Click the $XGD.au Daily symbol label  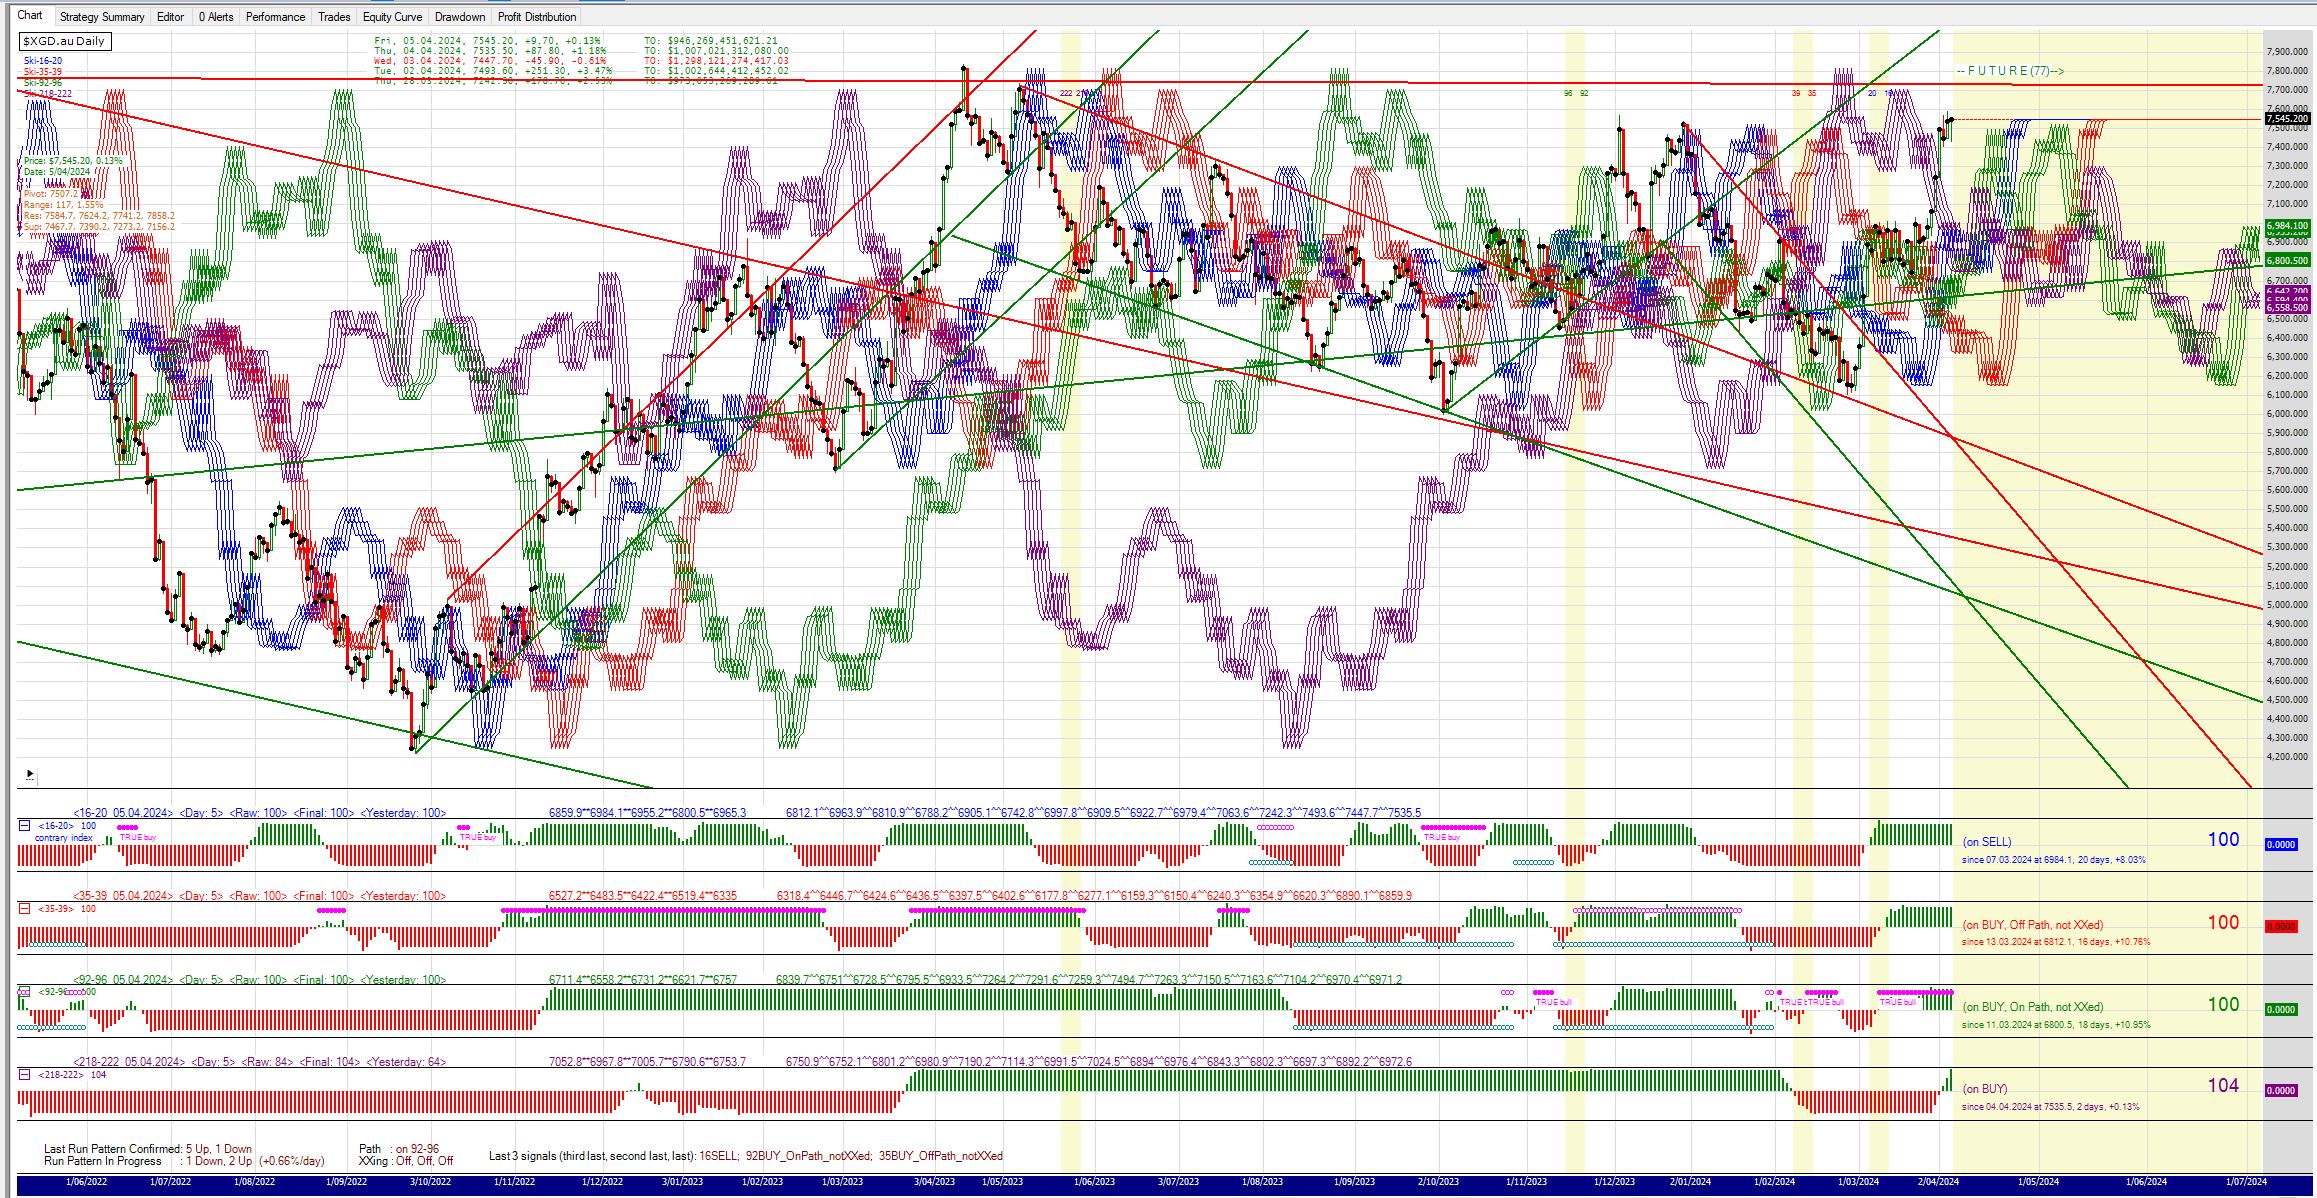tap(64, 41)
